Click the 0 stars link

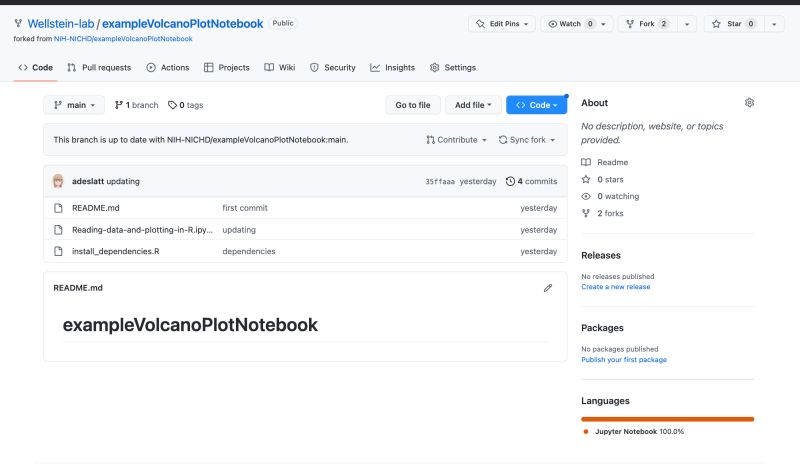tap(603, 179)
